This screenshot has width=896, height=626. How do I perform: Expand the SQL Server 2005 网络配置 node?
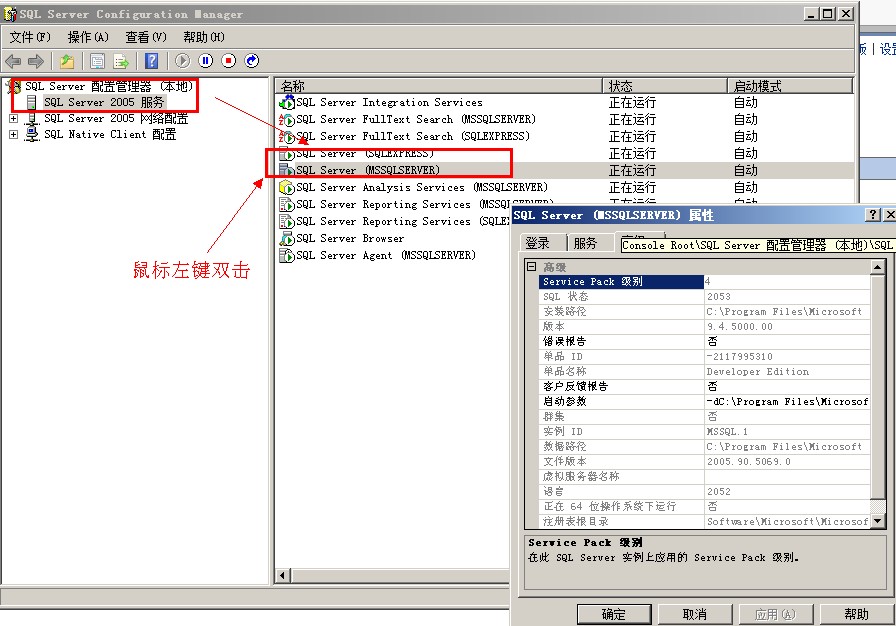(x=13, y=118)
